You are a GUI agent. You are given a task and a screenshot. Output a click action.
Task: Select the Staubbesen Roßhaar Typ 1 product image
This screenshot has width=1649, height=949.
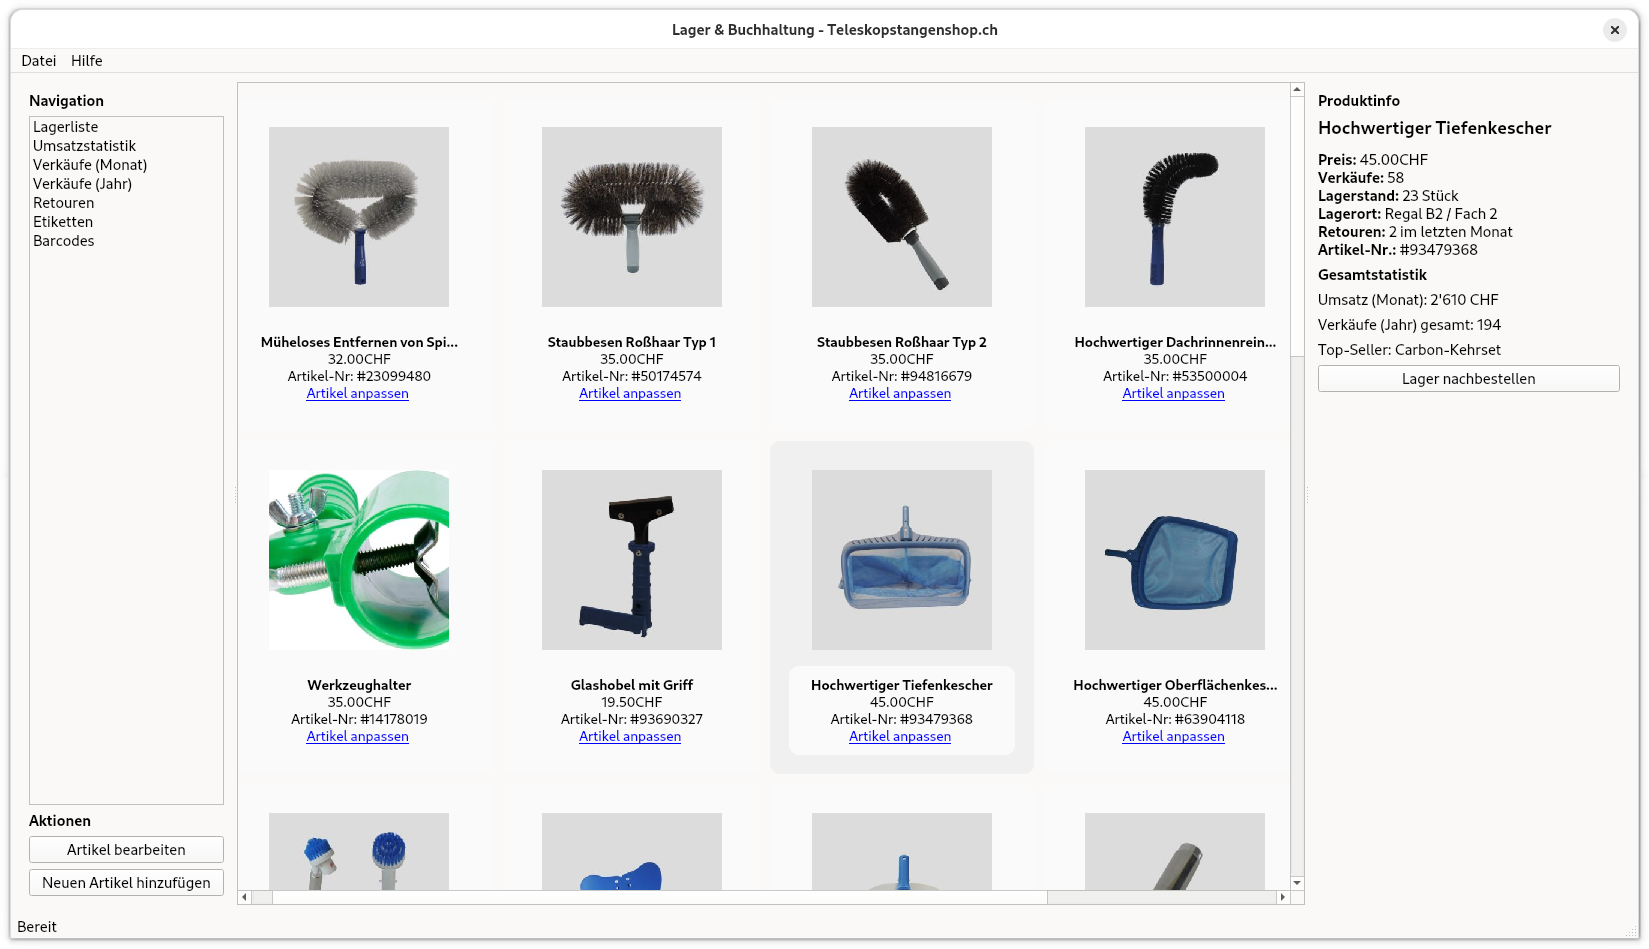point(631,216)
